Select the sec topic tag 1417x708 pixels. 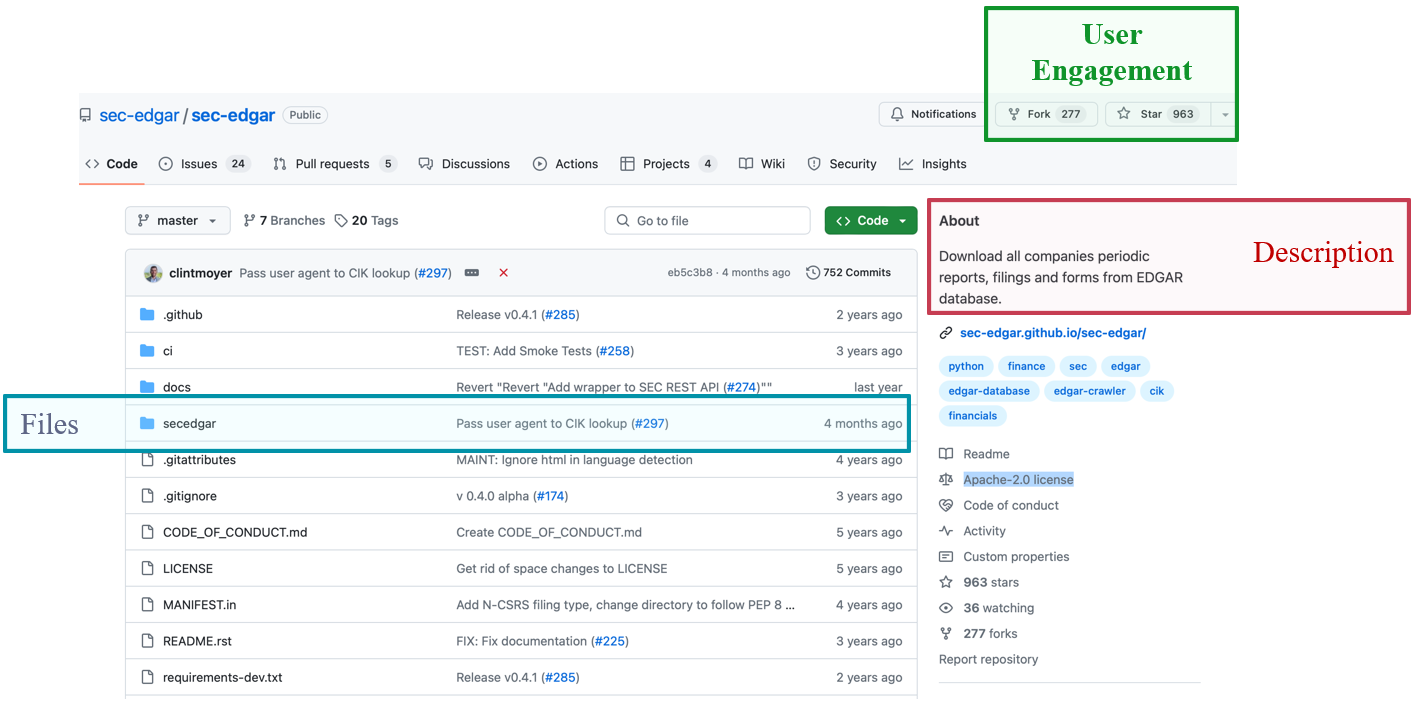click(x=1078, y=367)
